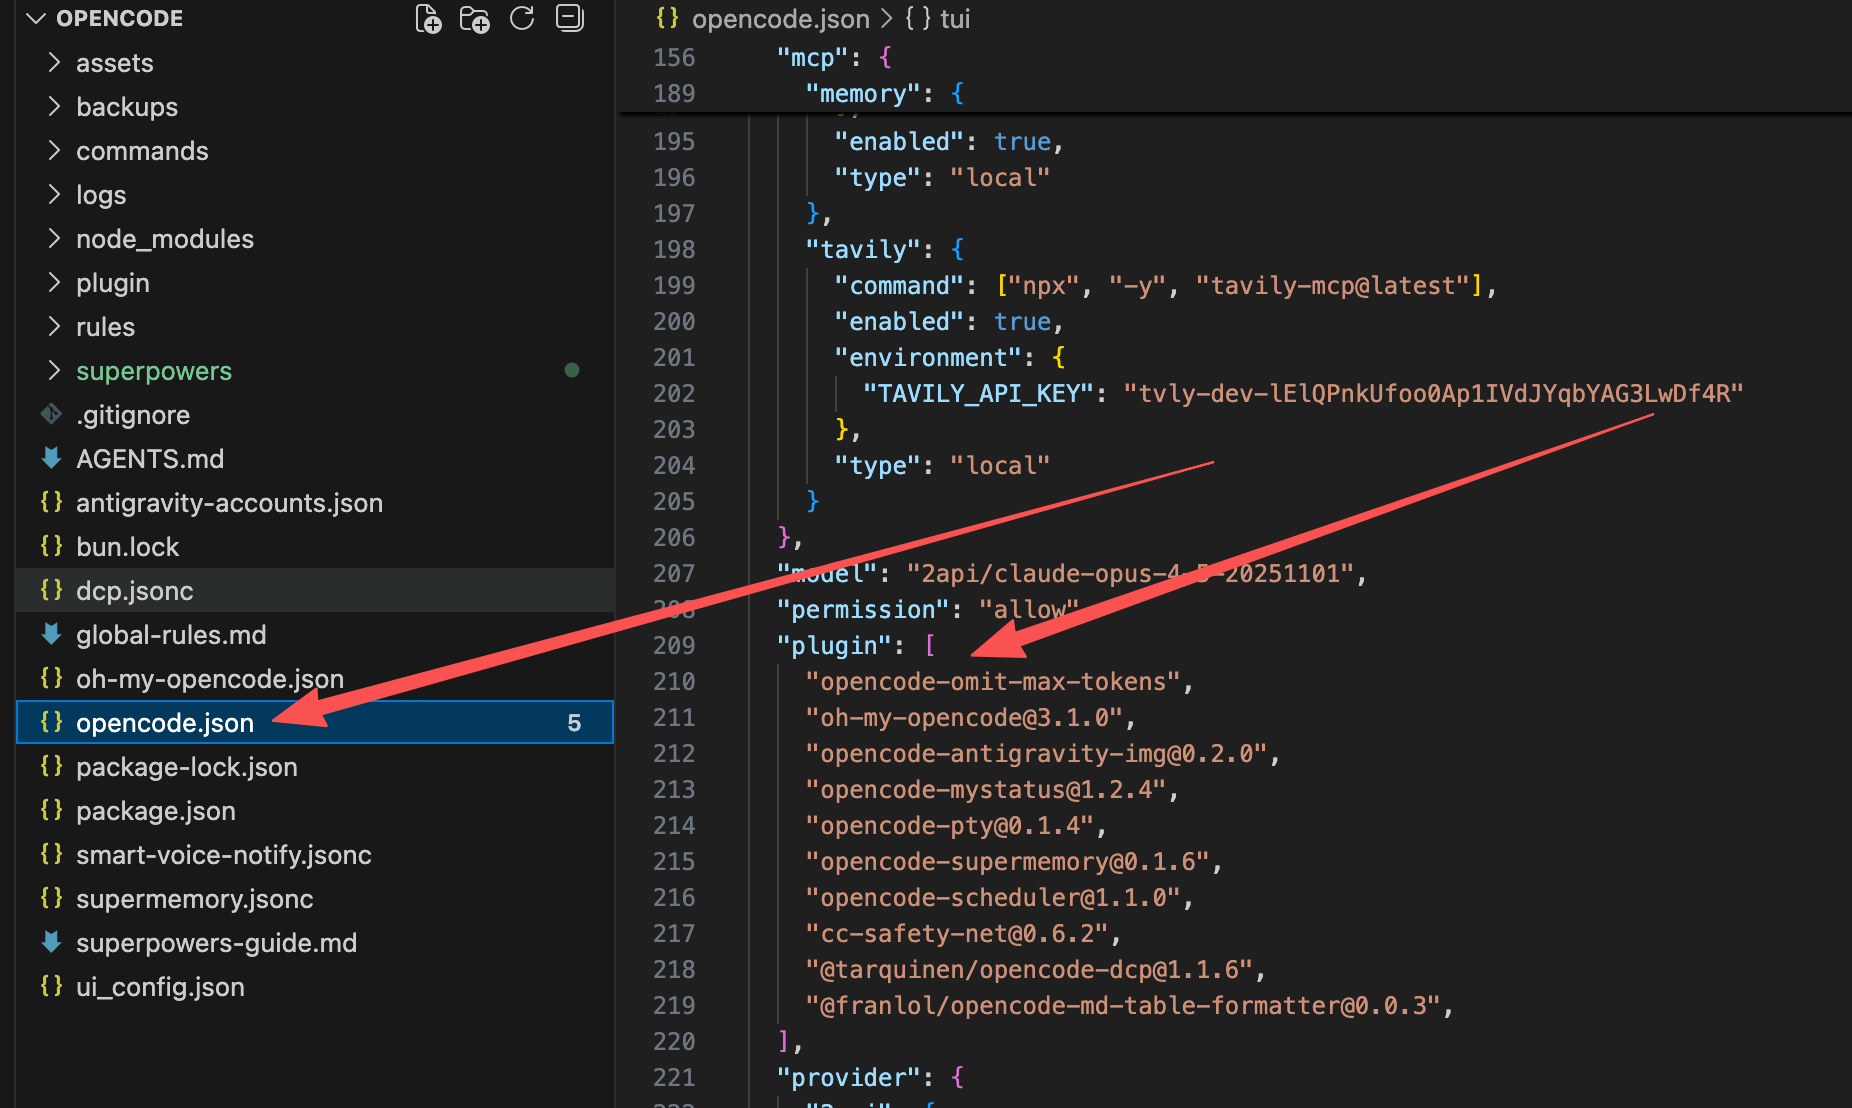
Task: Click line number 209 in the gutter
Action: [674, 646]
